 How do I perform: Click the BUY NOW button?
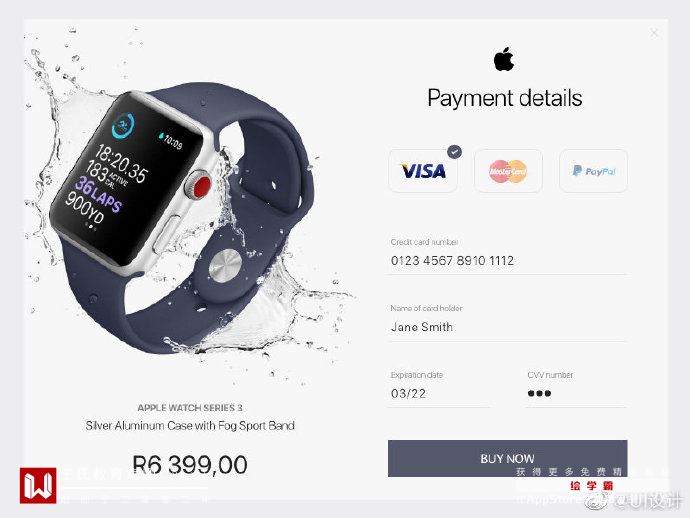507,459
